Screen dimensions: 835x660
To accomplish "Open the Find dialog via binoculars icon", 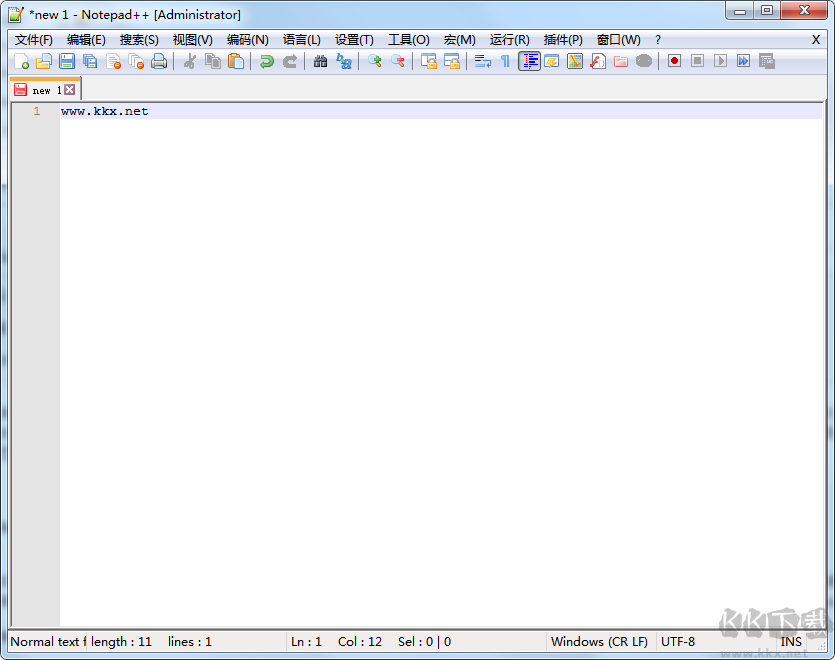I will click(x=319, y=61).
